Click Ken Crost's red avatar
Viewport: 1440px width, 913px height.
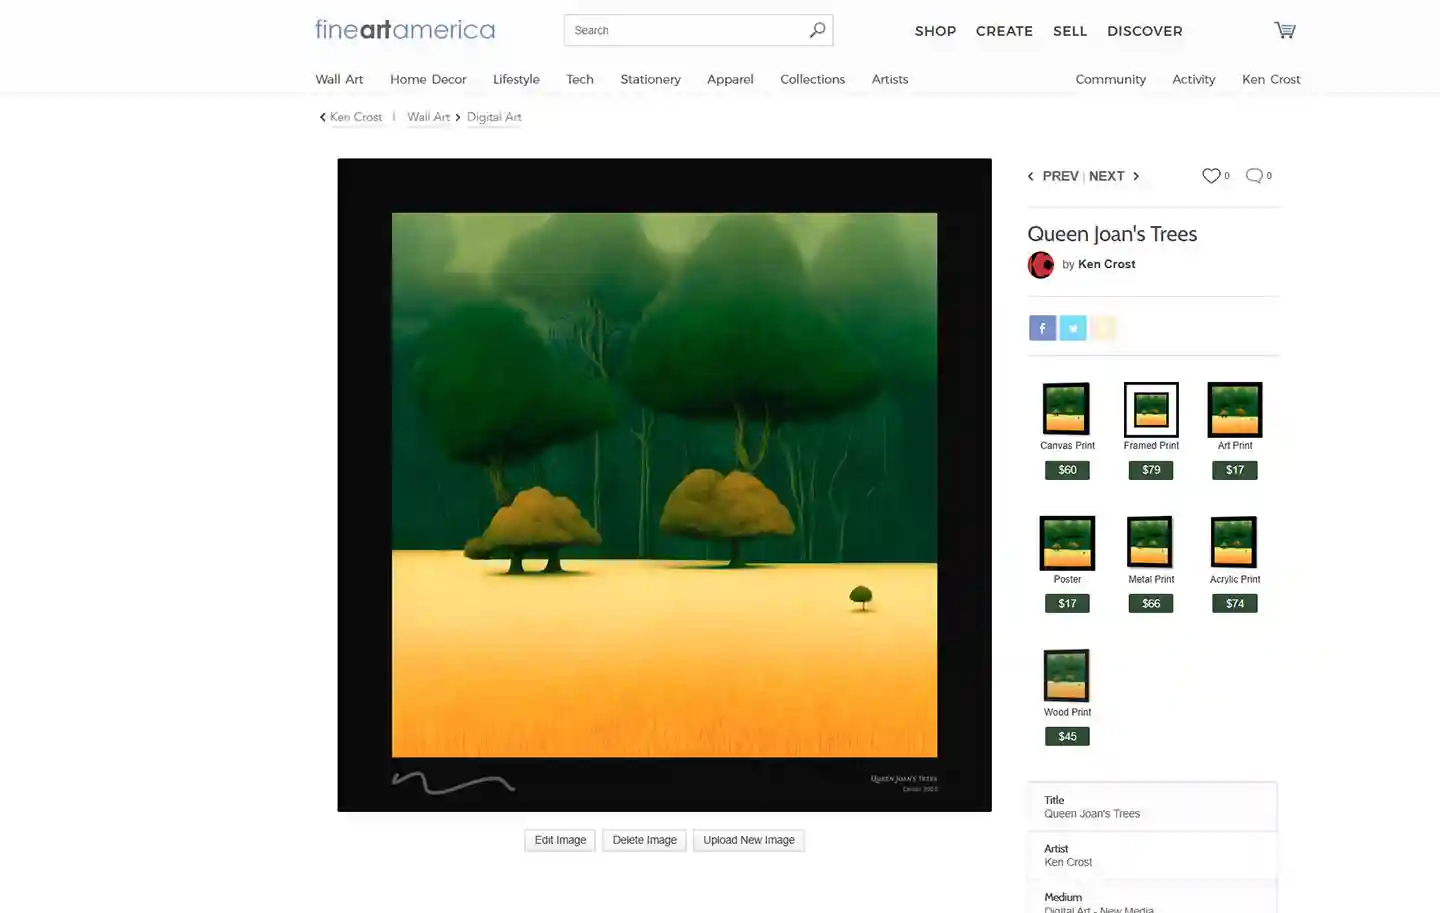point(1041,265)
